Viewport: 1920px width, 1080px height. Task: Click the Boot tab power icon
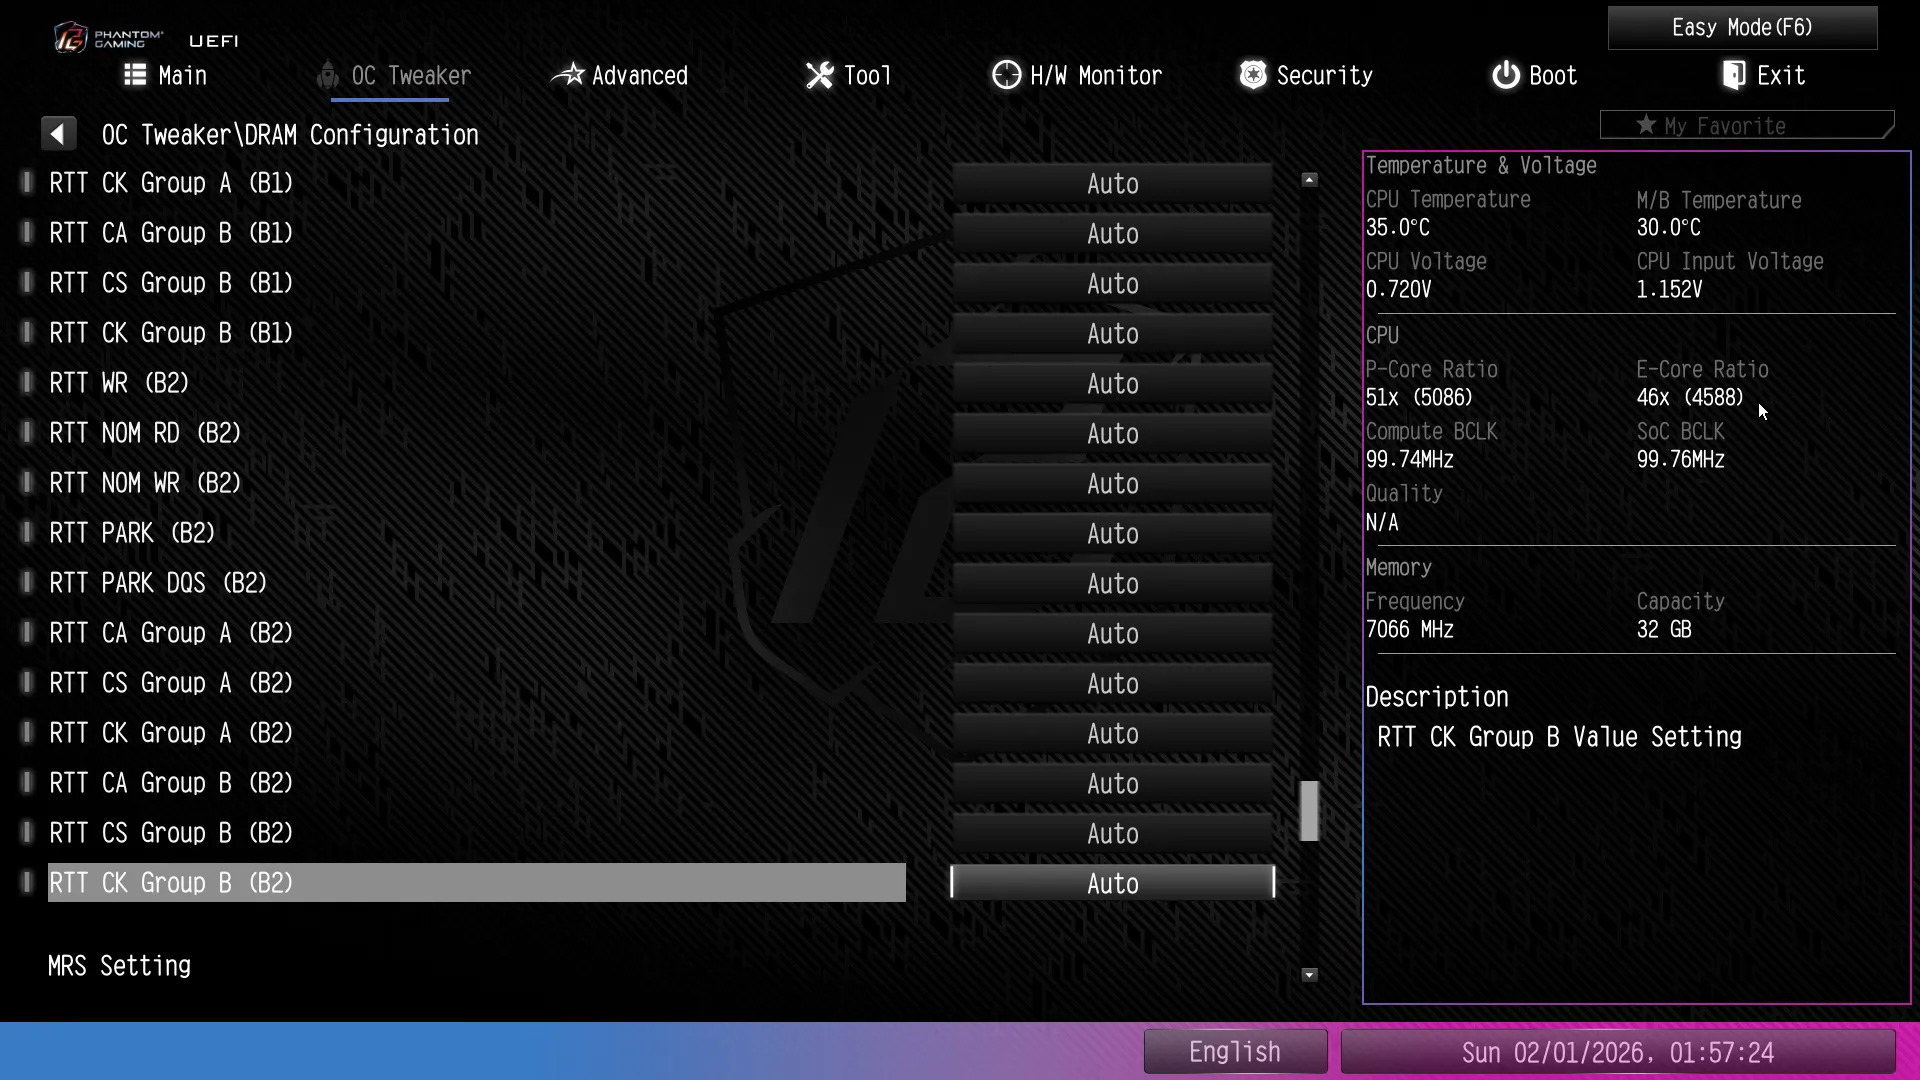[1505, 75]
